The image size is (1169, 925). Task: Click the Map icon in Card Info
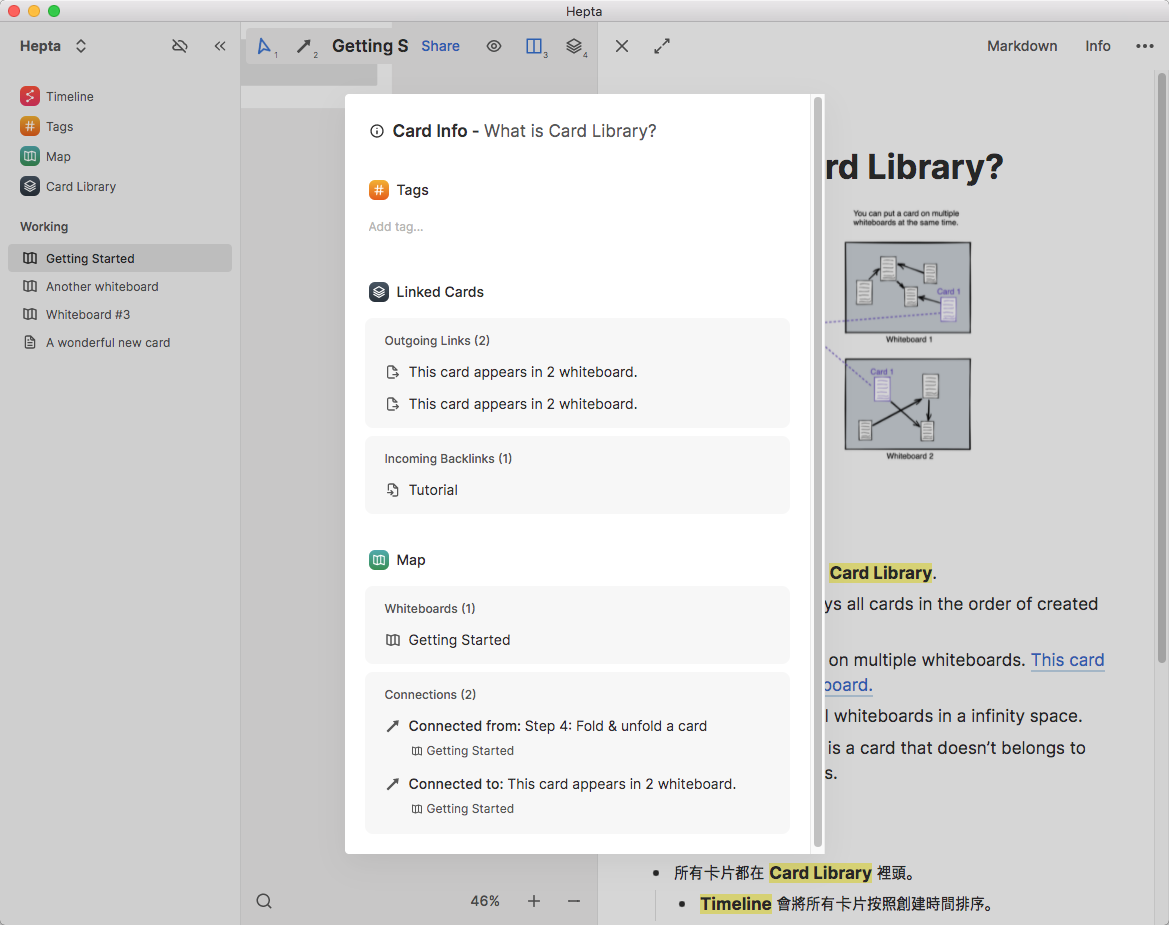point(379,560)
